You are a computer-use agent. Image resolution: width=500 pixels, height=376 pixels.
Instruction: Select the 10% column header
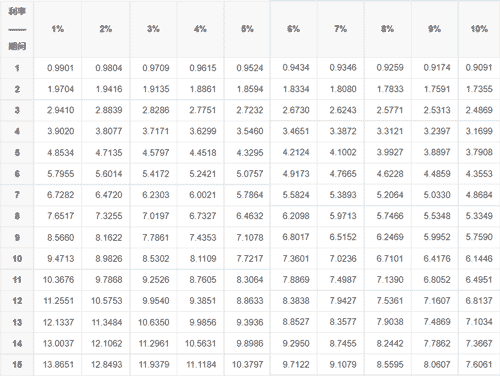pyautogui.click(x=479, y=29)
